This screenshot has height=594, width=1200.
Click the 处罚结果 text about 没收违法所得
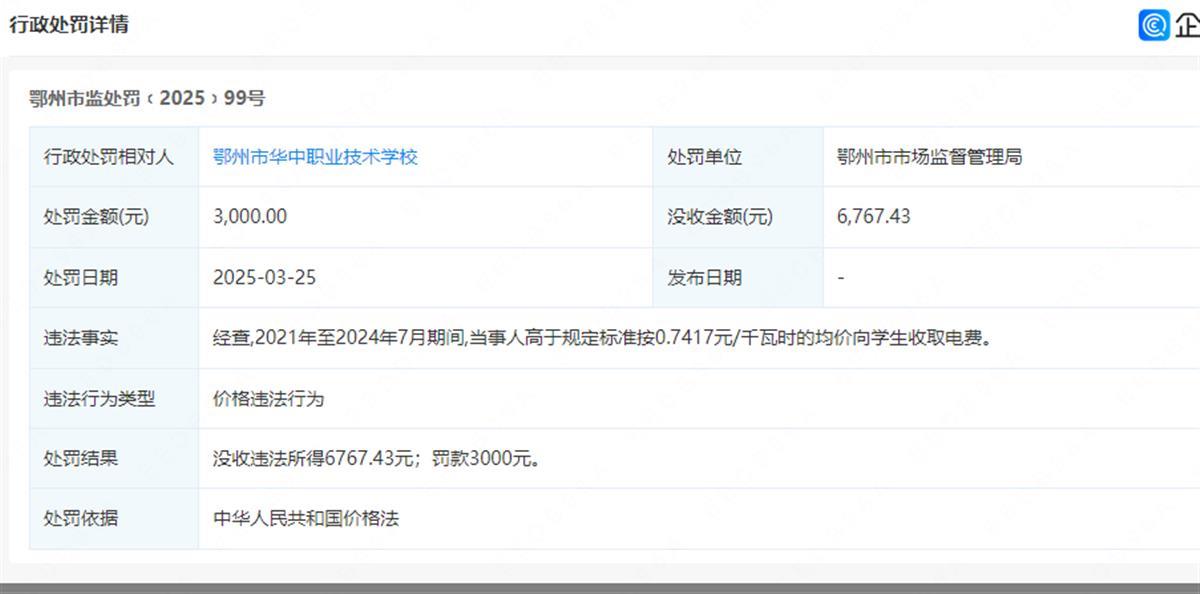[x=377, y=459]
